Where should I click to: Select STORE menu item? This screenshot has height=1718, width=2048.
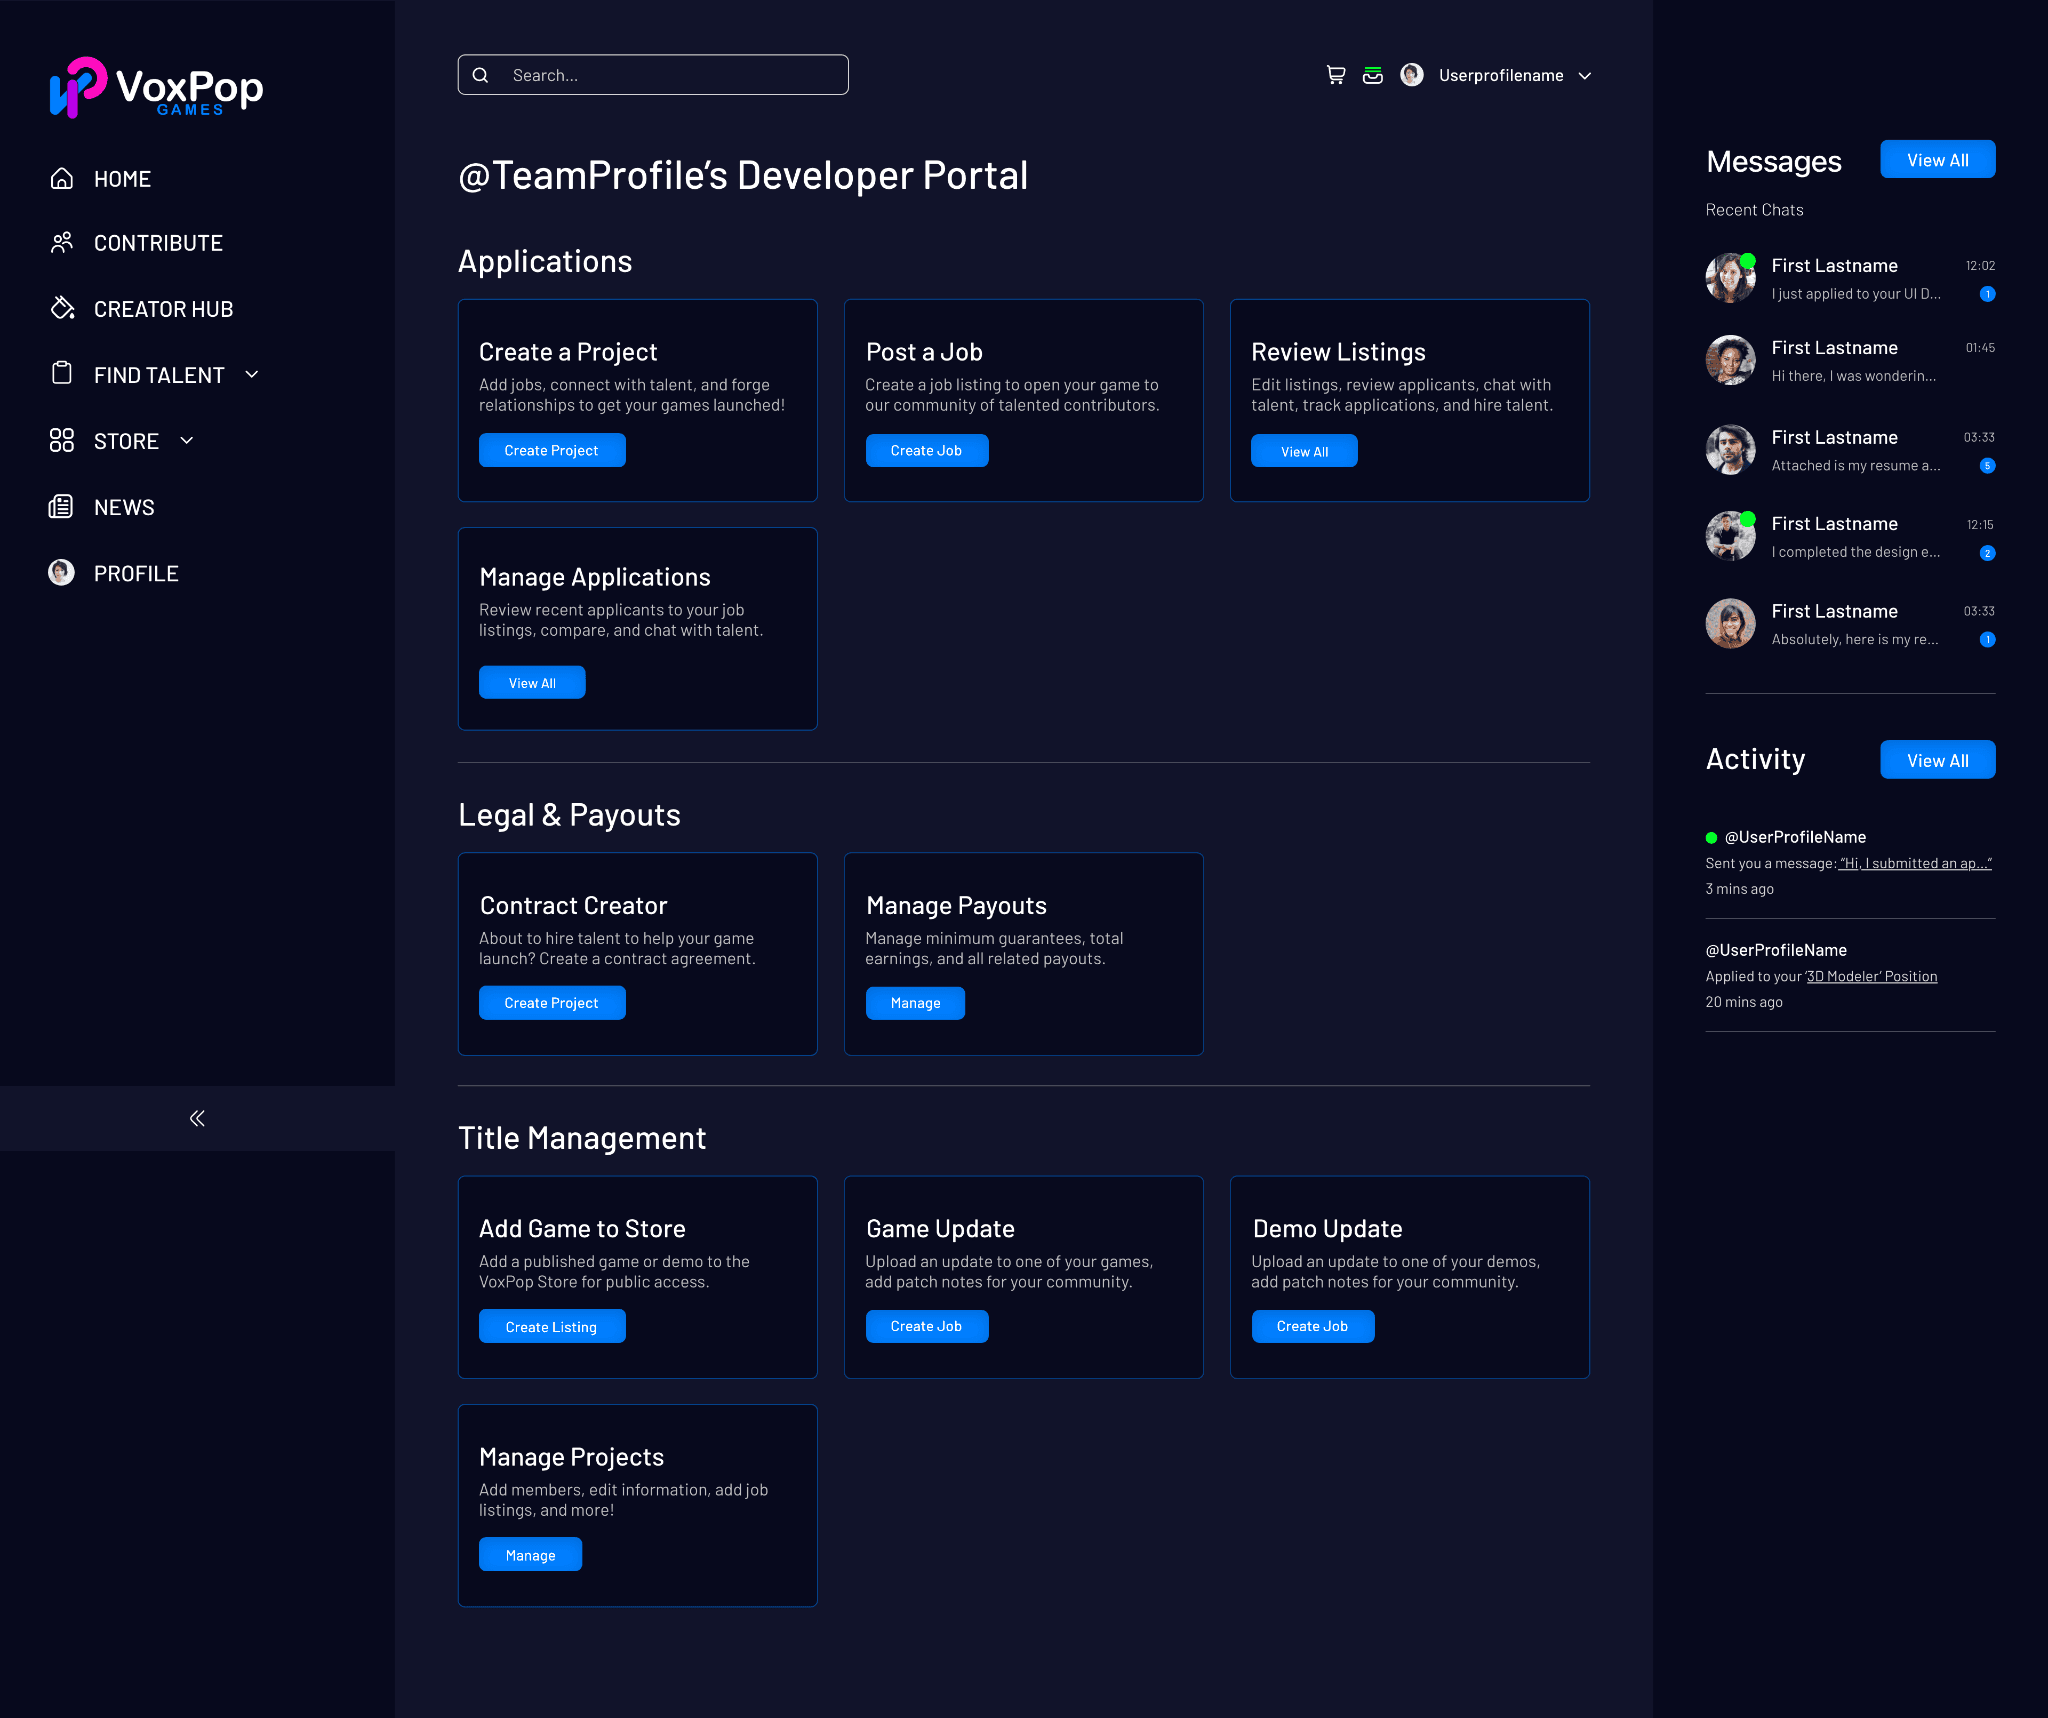pyautogui.click(x=126, y=441)
